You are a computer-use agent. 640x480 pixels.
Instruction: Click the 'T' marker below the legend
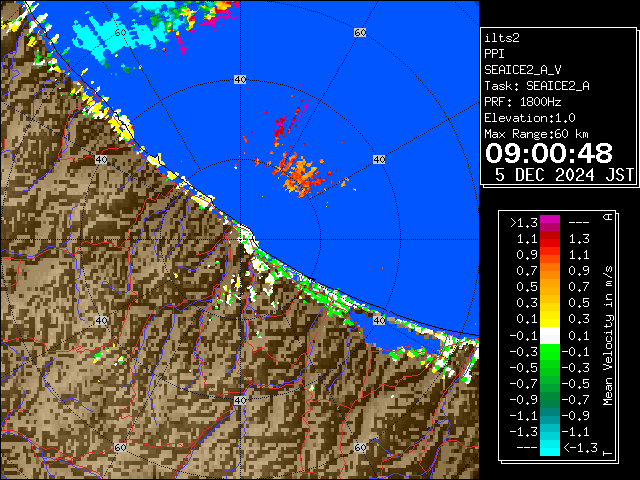tap(608, 453)
